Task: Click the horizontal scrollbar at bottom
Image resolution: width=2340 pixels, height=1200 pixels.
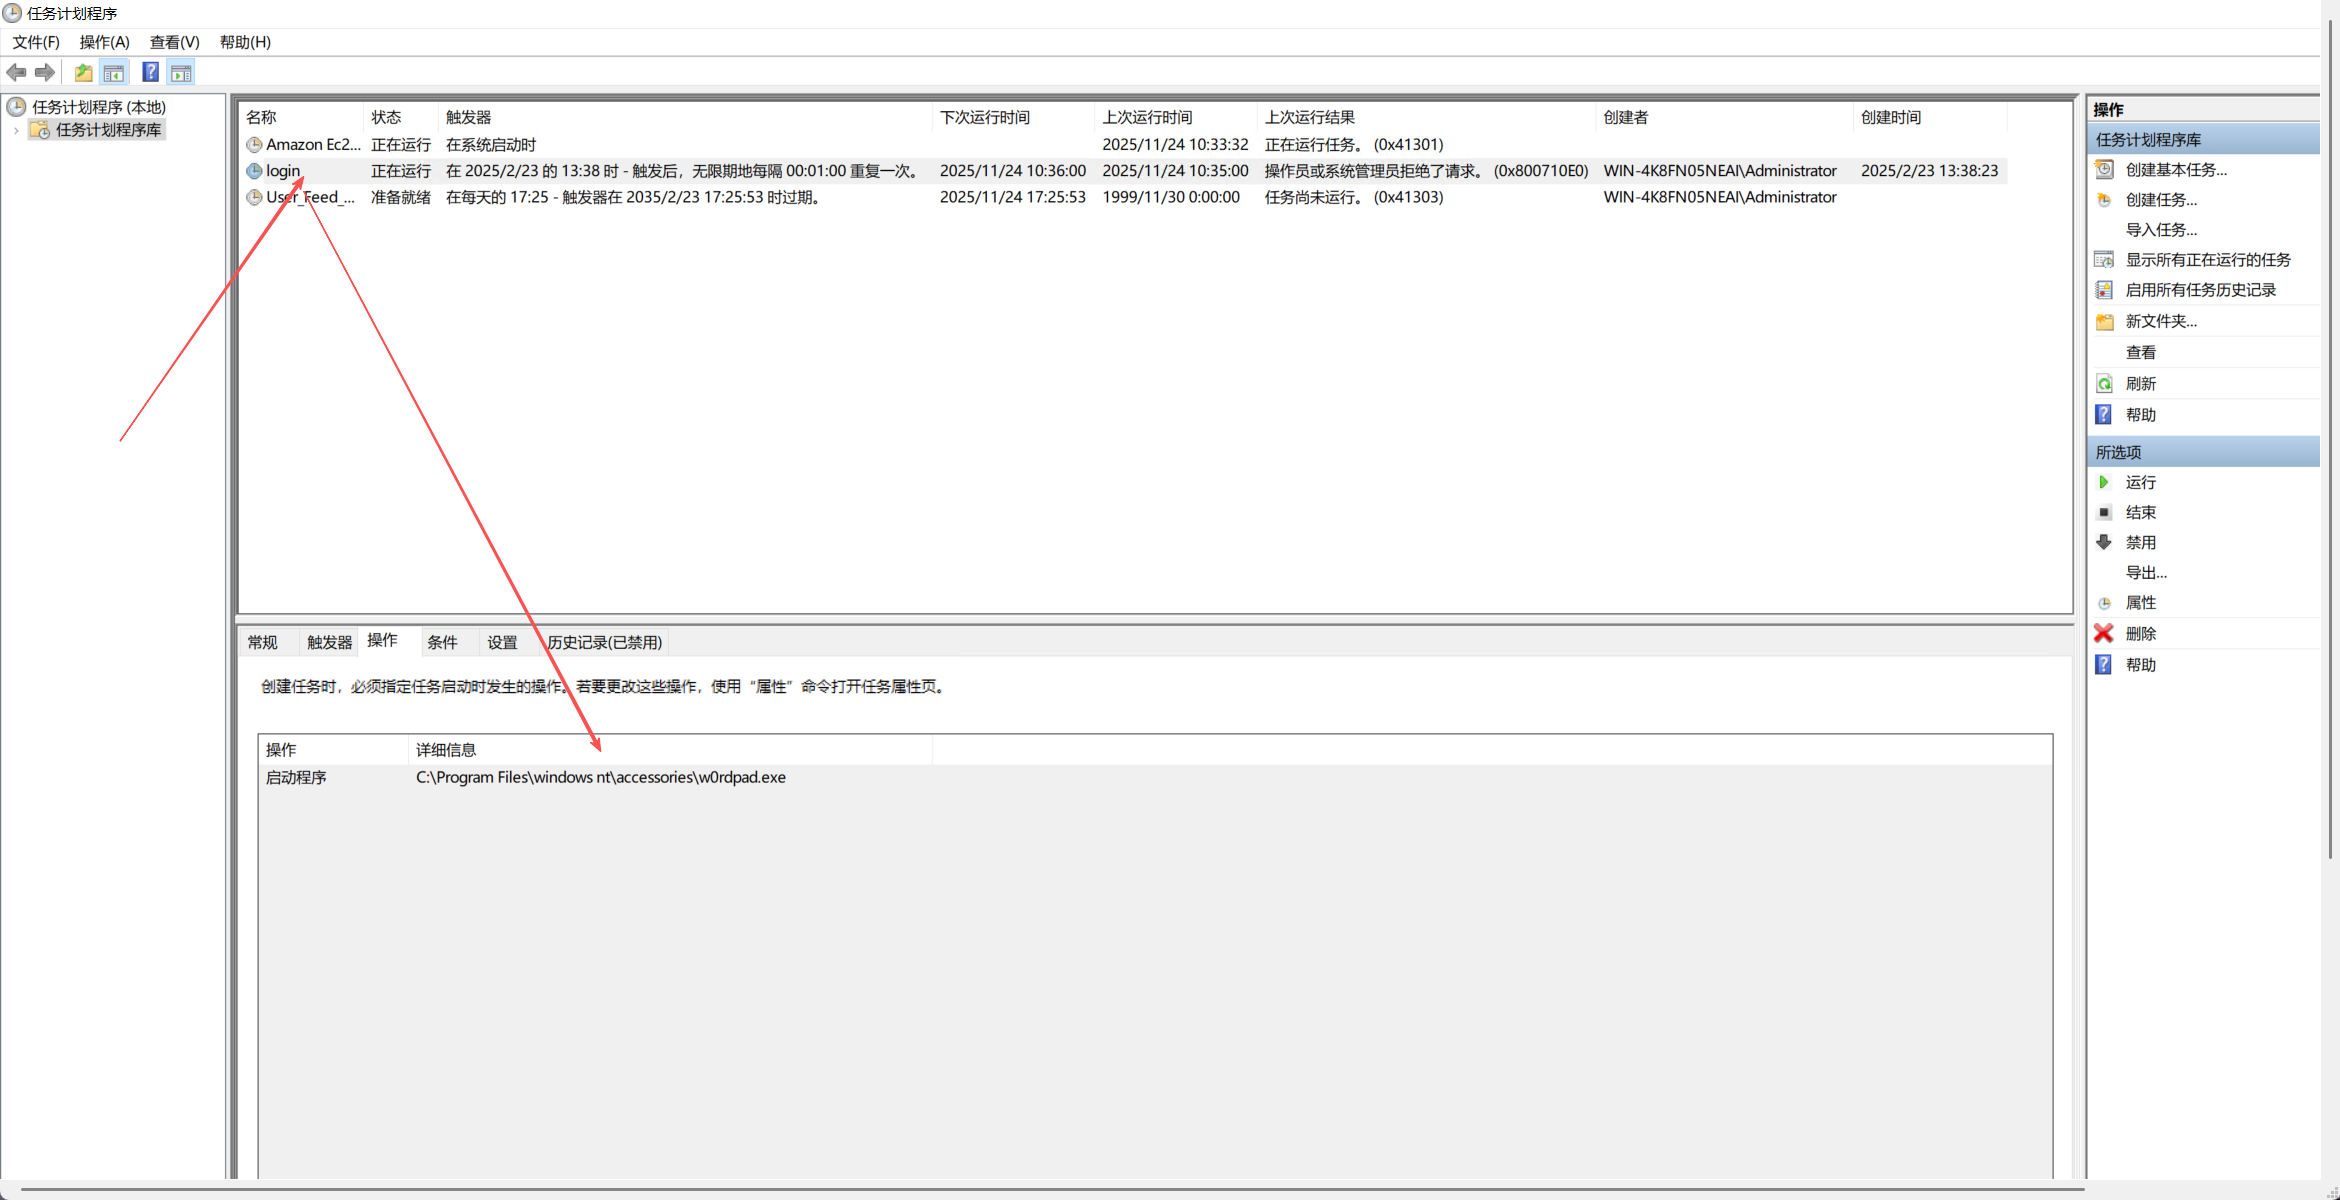Action: 1050,1190
